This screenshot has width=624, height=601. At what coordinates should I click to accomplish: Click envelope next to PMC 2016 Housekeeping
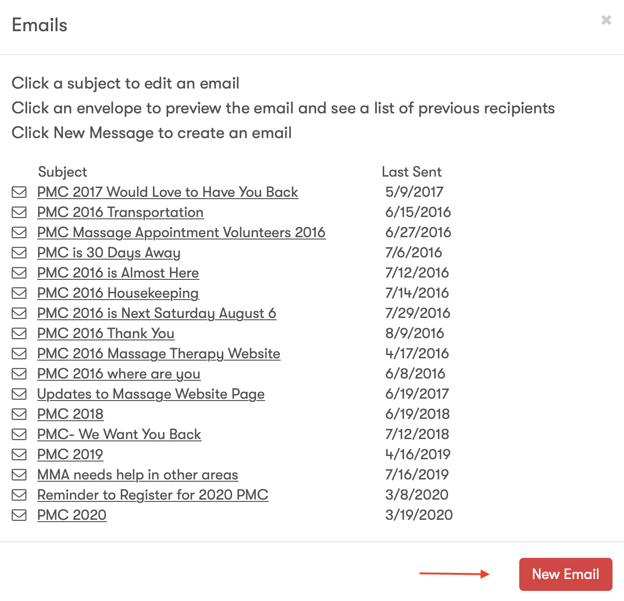[19, 293]
